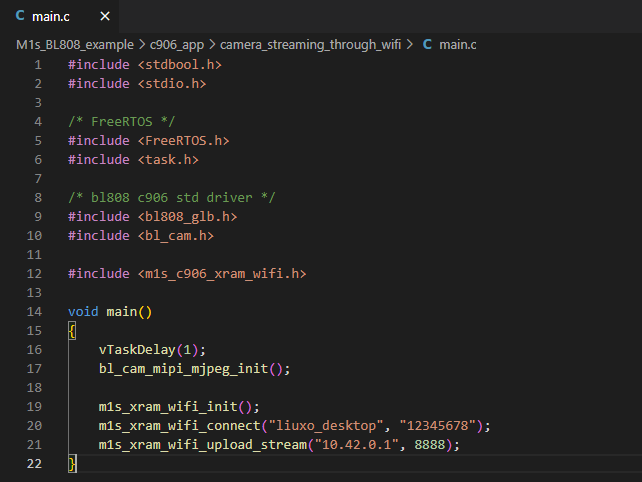The image size is (642, 482).
Task: Click the m1s_xram_wifi_init call
Action: click(168, 407)
